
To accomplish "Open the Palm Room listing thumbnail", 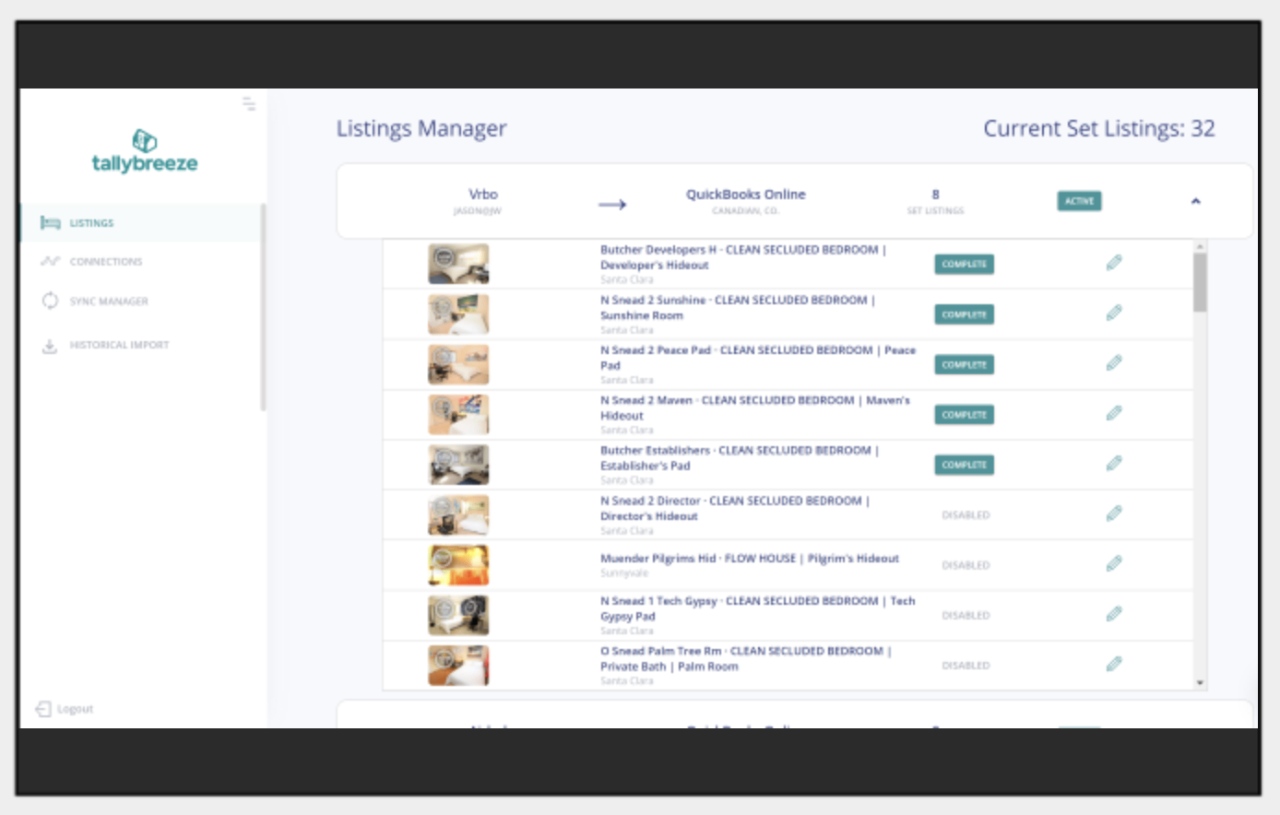I will (459, 665).
